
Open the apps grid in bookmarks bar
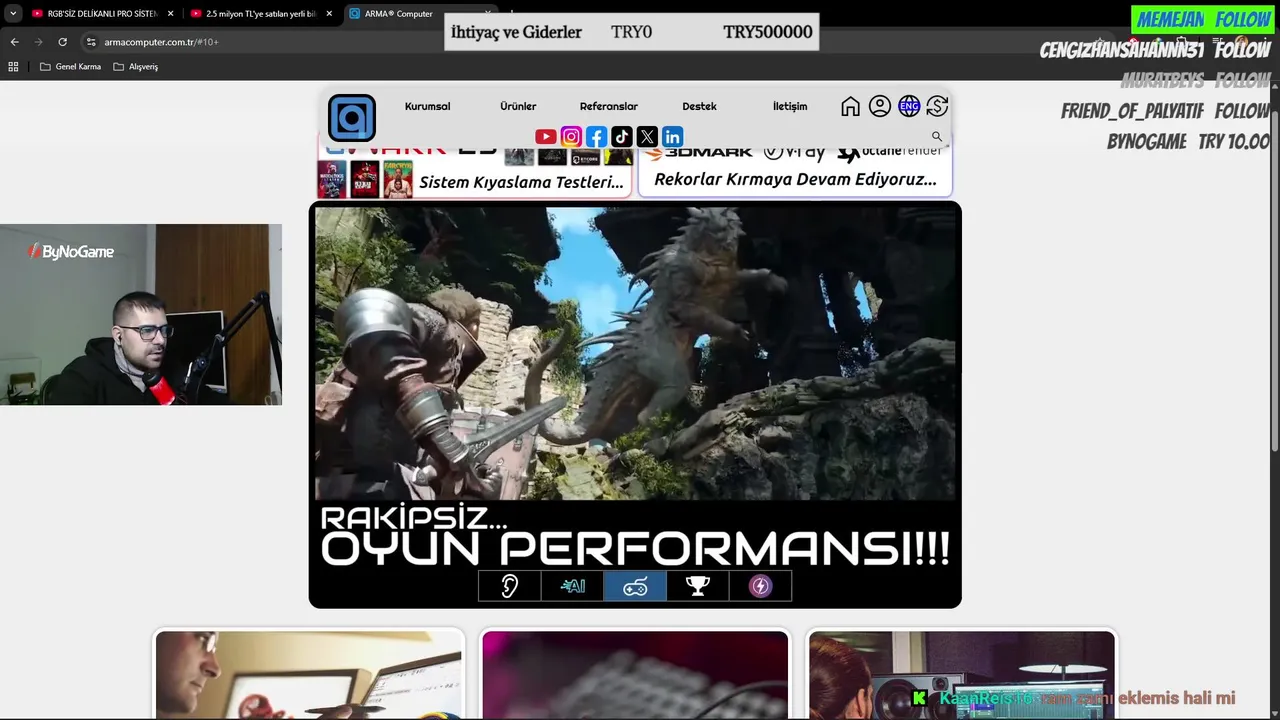[13, 67]
